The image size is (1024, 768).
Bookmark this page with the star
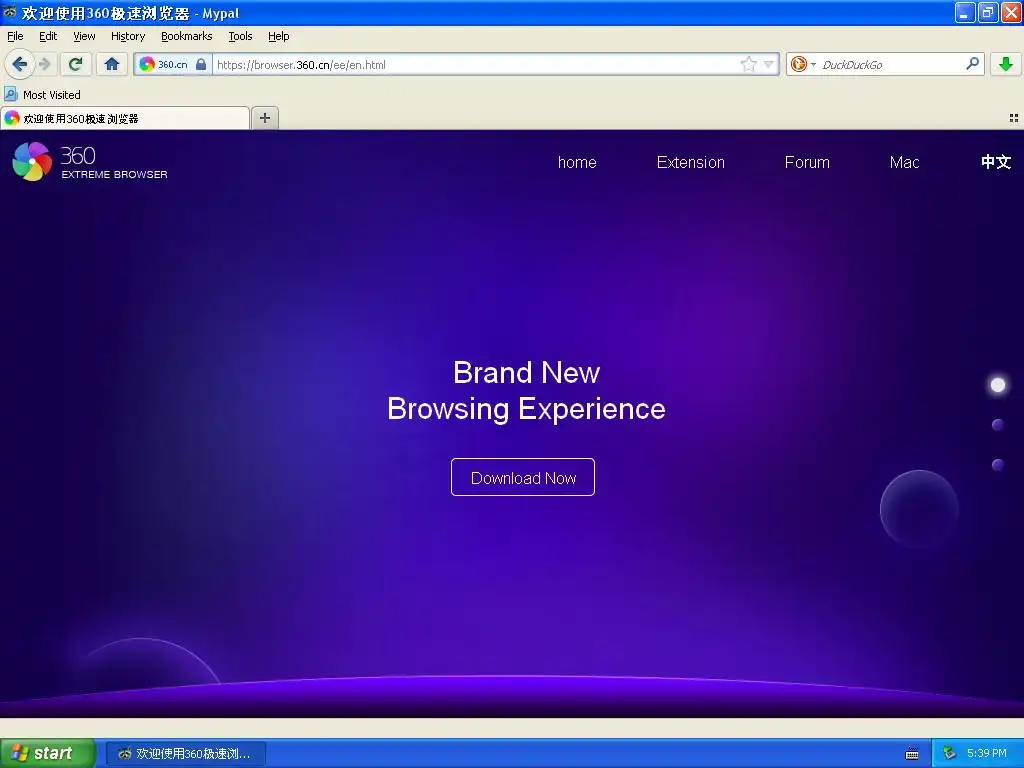coord(748,64)
